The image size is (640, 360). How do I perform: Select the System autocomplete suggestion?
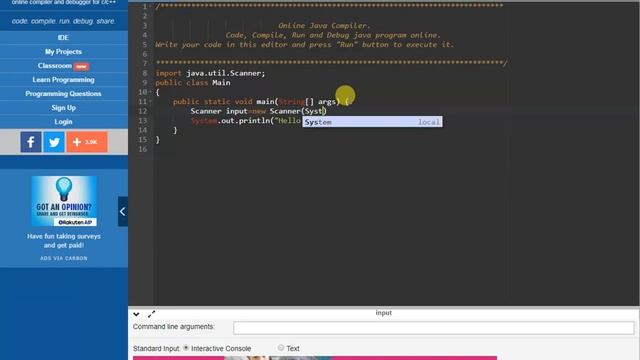pos(372,122)
